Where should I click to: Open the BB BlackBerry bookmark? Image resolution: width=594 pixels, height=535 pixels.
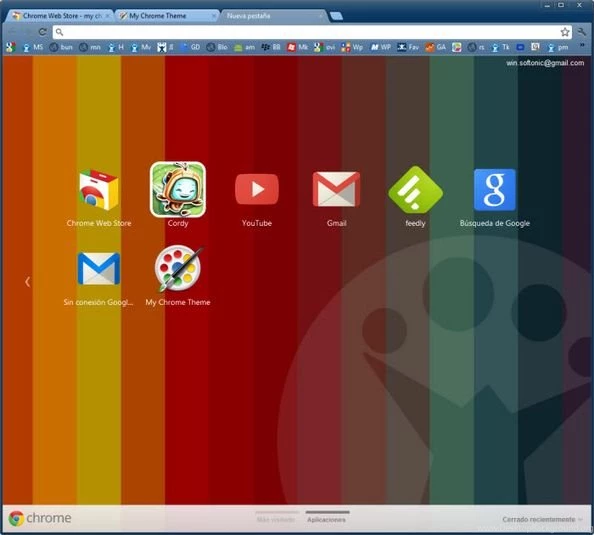271,47
